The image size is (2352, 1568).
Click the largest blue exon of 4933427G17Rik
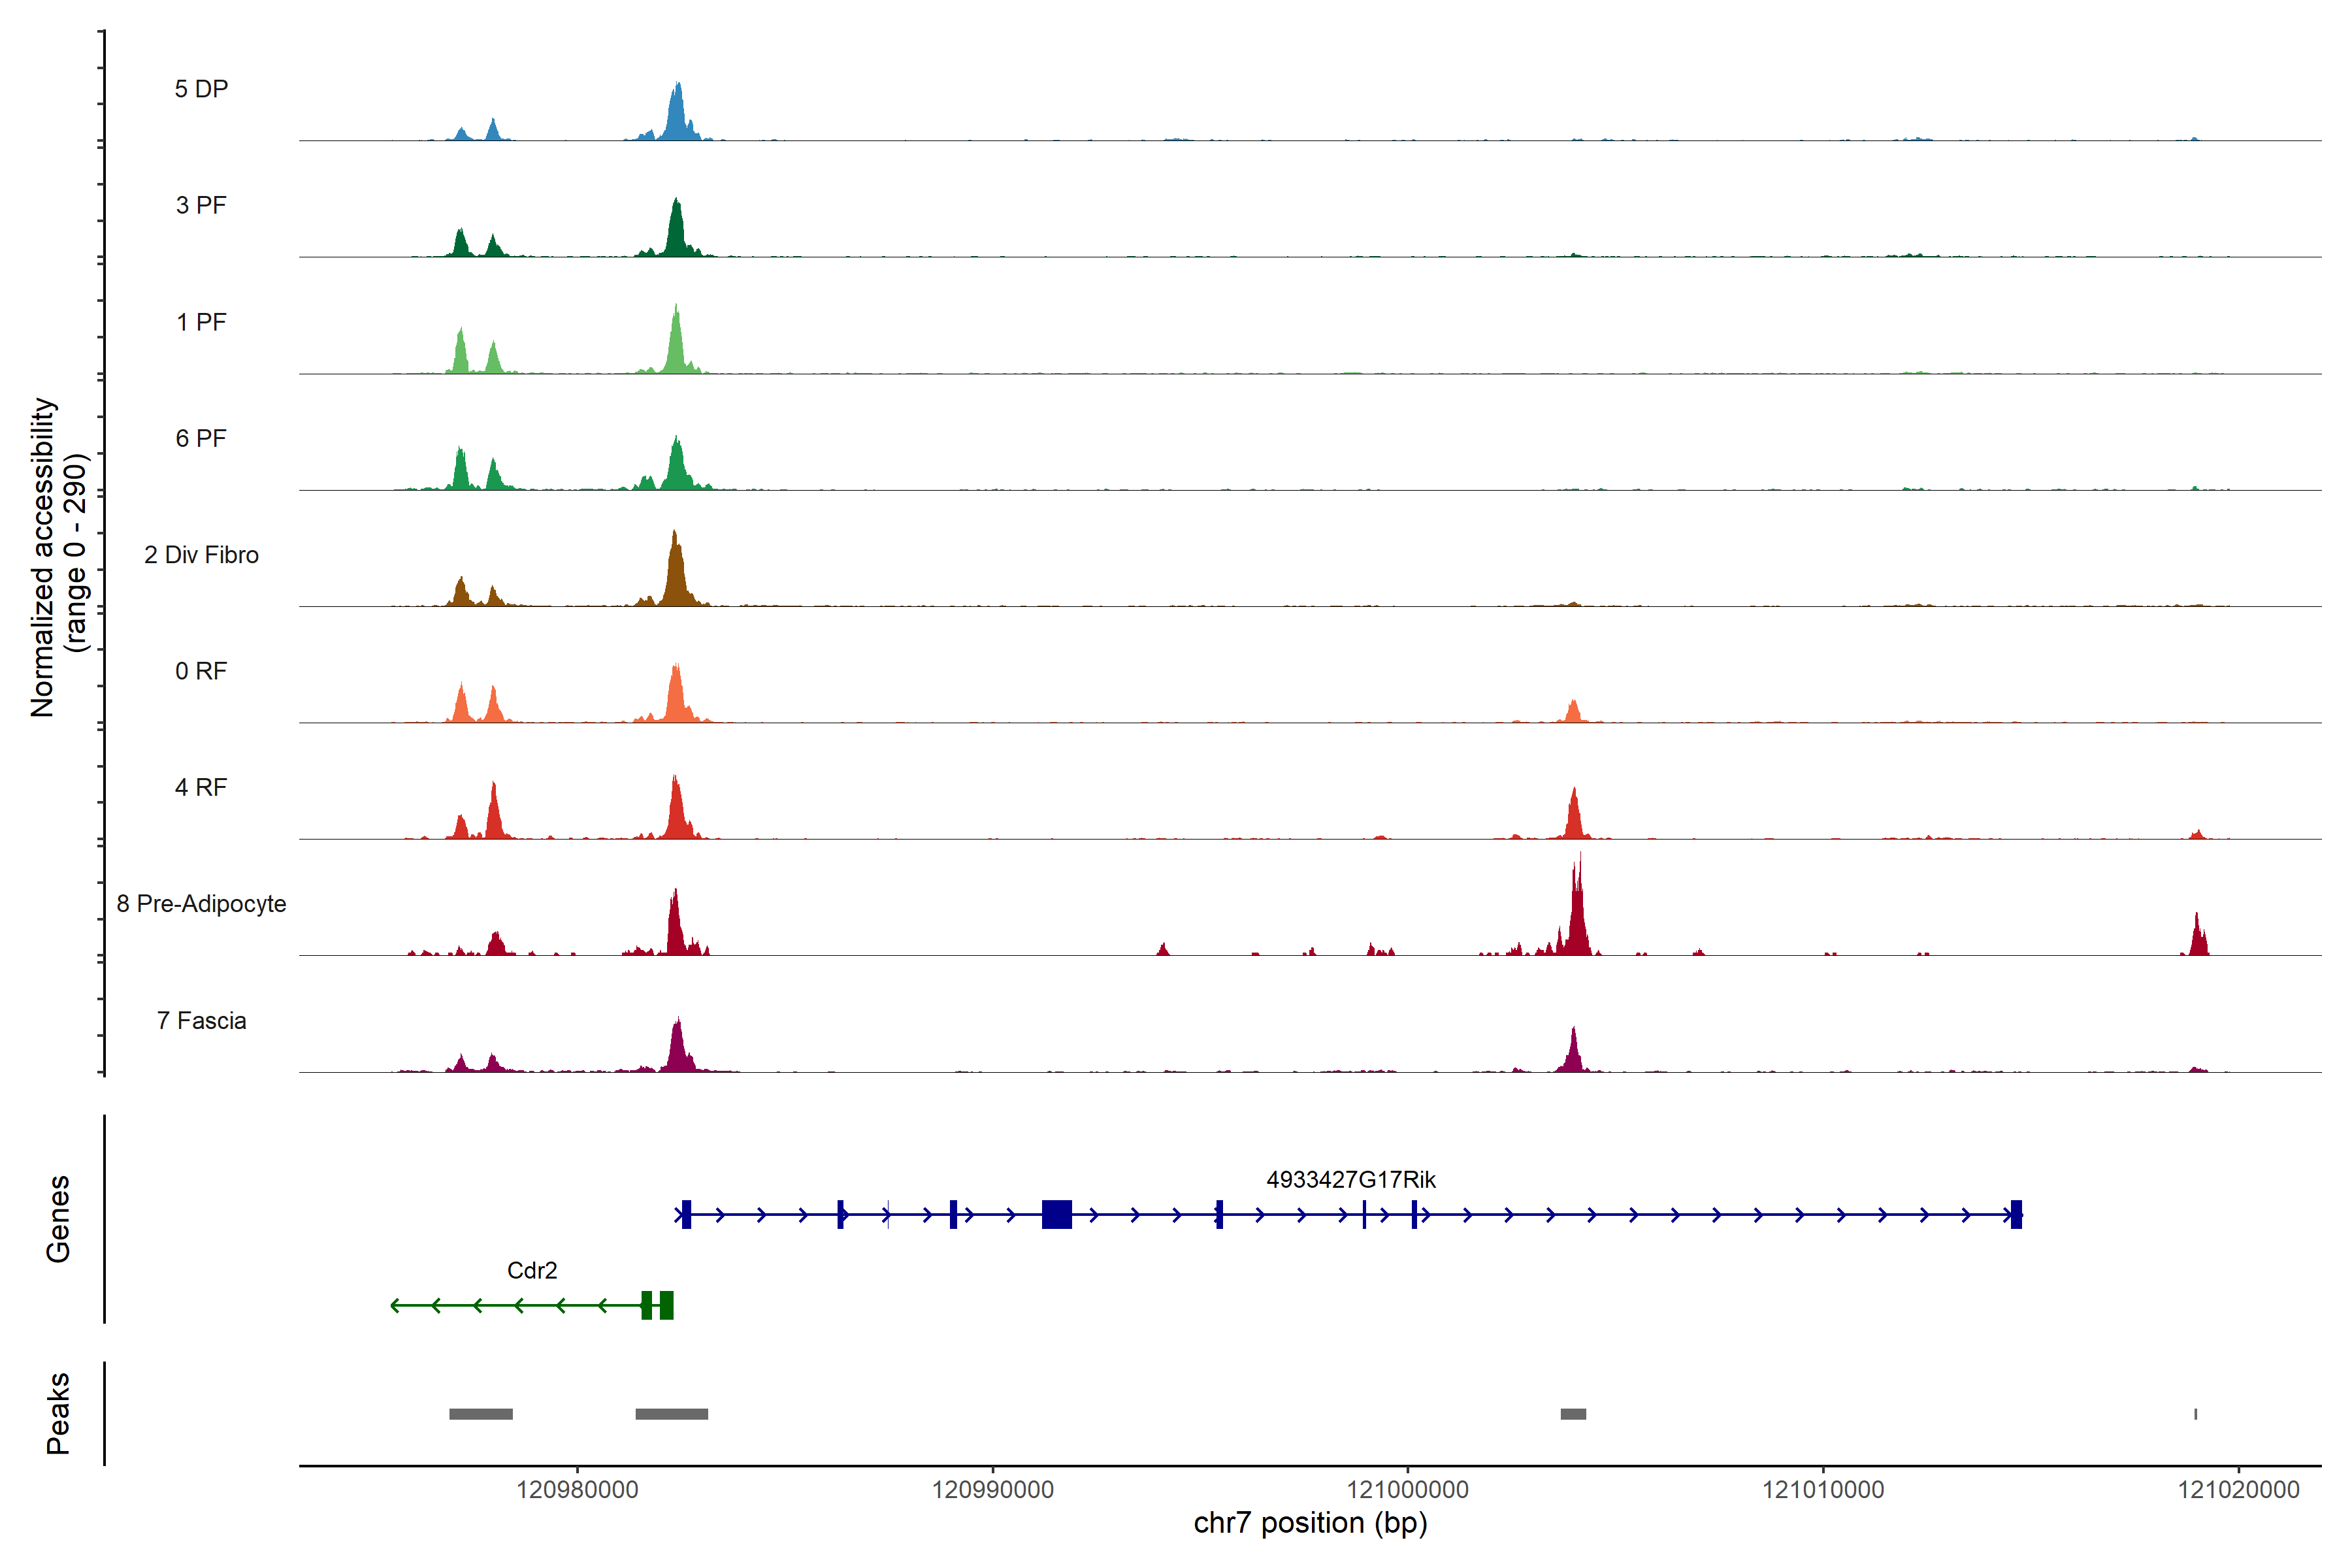tap(1056, 1214)
